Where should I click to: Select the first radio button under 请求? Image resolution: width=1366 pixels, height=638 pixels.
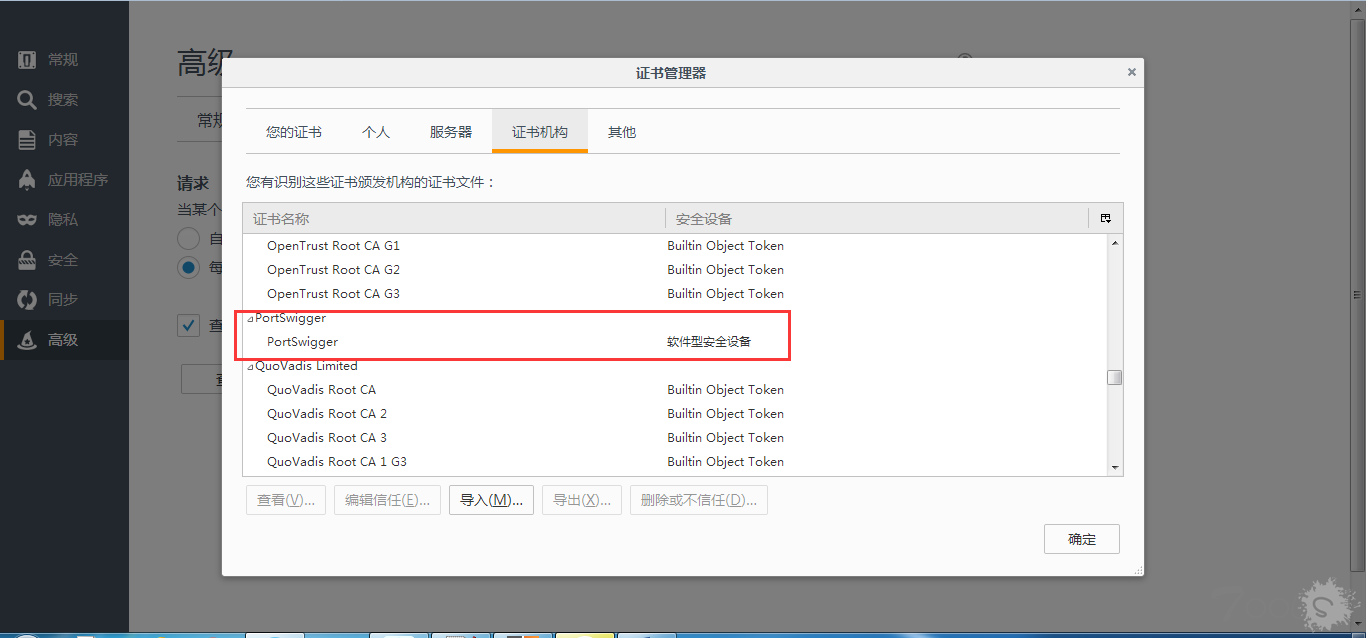[x=188, y=238]
